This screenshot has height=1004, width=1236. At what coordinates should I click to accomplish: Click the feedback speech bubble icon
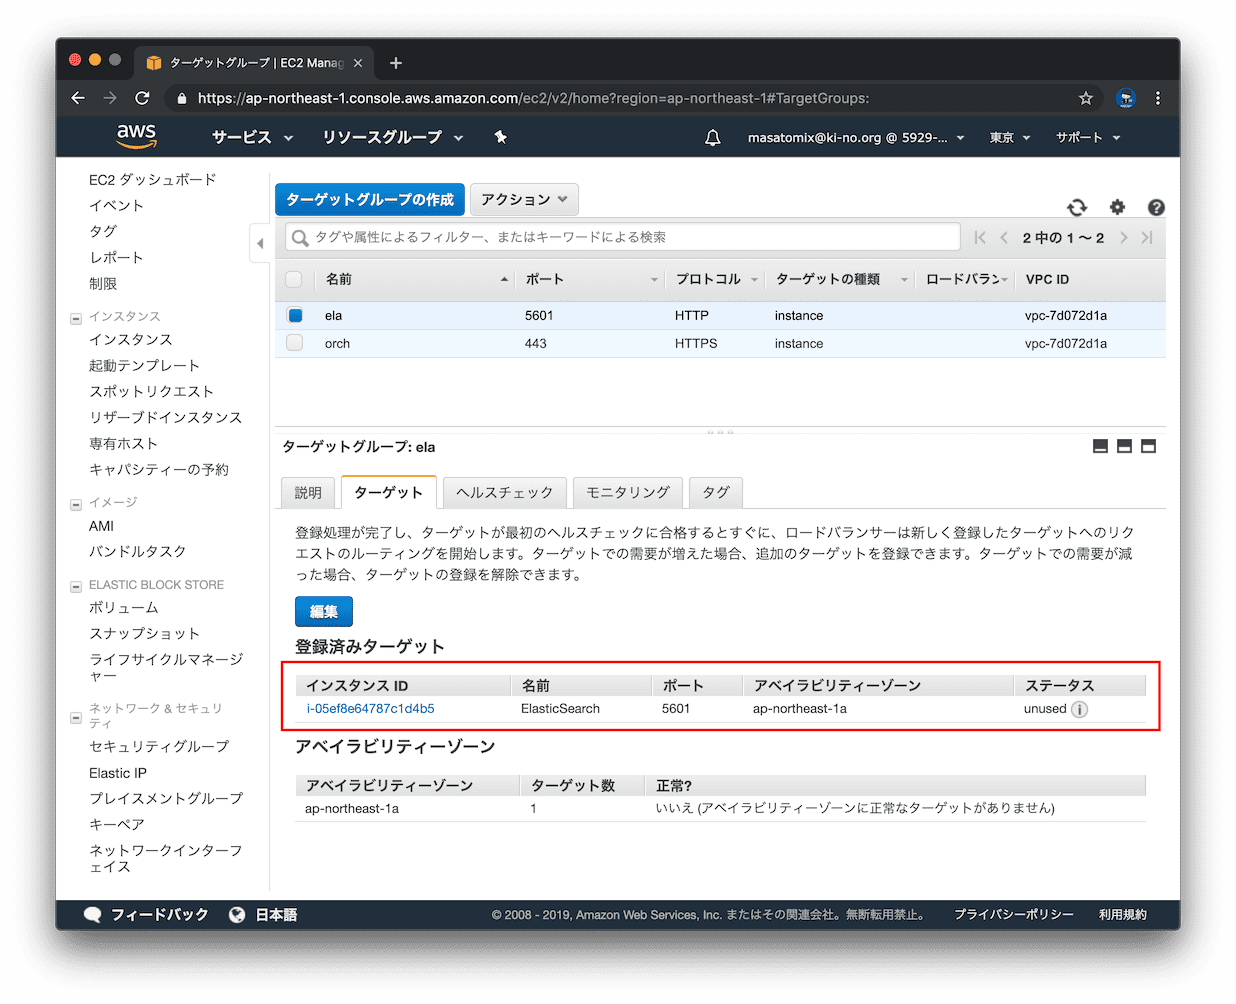click(93, 914)
